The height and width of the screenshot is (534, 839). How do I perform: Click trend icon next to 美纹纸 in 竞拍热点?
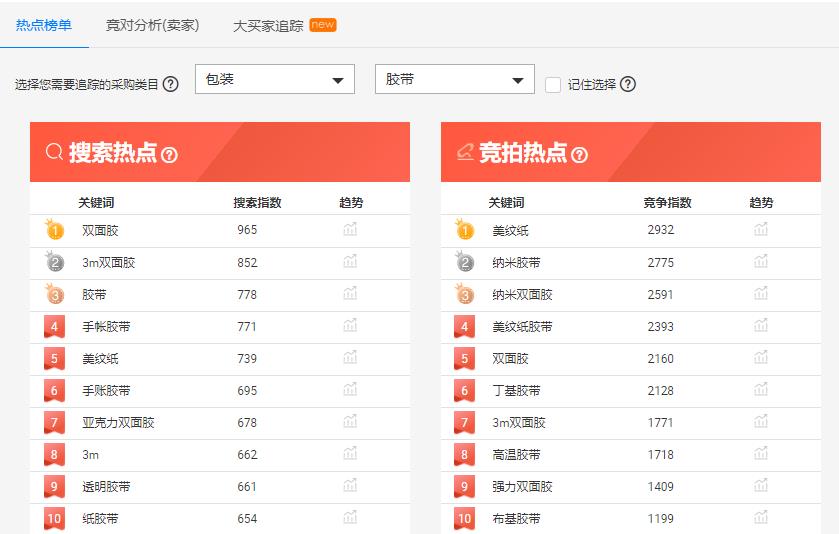pos(761,230)
